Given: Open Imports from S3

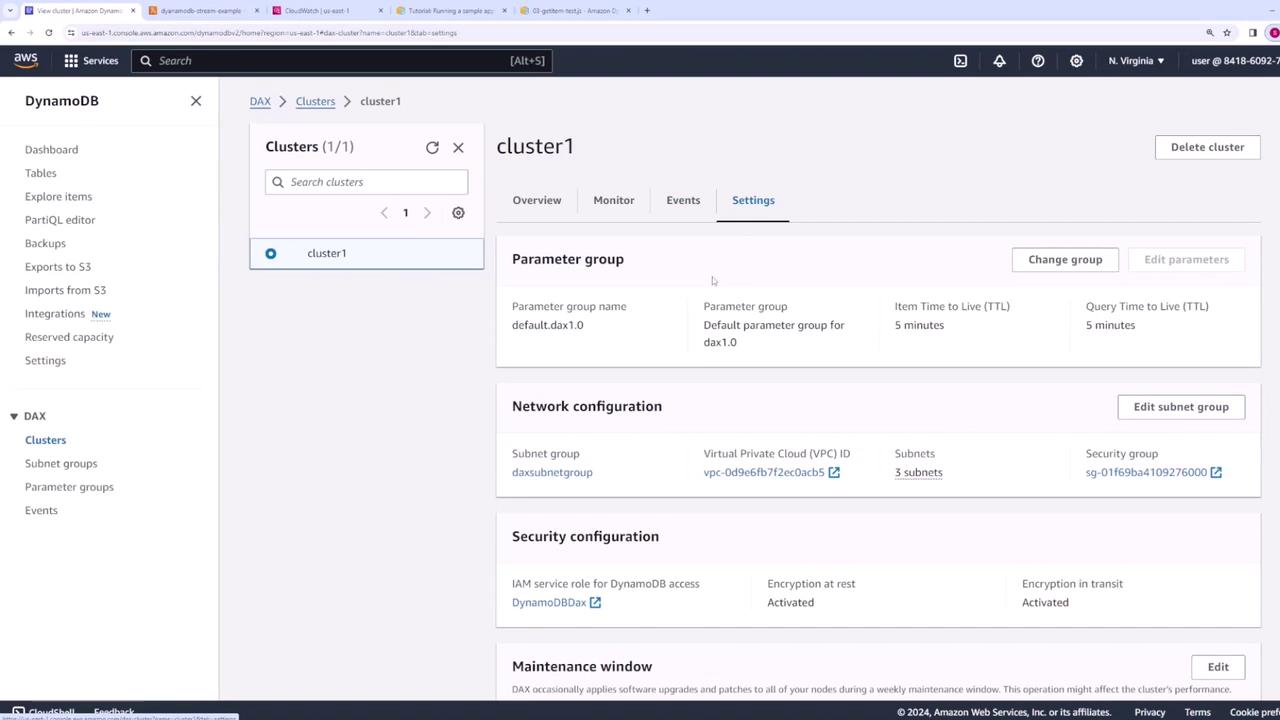Looking at the screenshot, I should click(65, 290).
